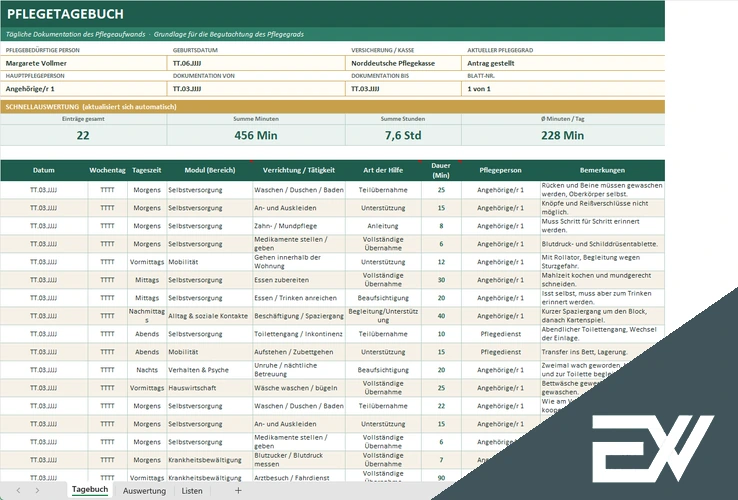Viewport: 738px width, 500px height.
Task: Click the Beschäftigung / Spaziergang cell
Action: click(299, 316)
